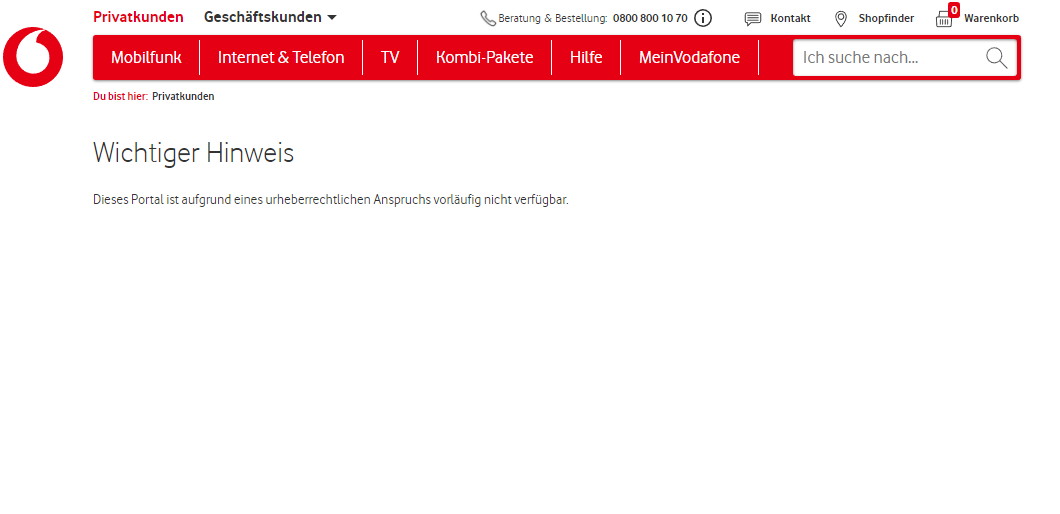Click the Kontakt link
The width and height of the screenshot is (1060, 514).
click(790, 19)
